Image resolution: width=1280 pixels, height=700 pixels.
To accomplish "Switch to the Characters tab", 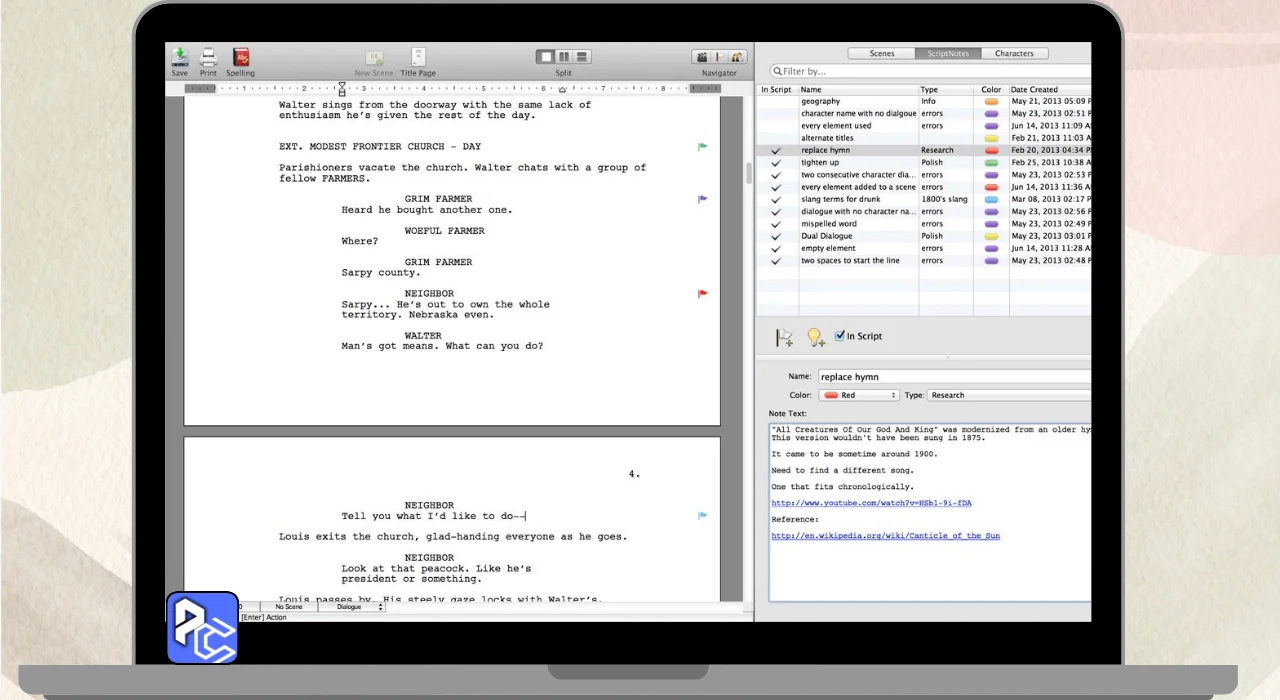I will click(x=1014, y=53).
